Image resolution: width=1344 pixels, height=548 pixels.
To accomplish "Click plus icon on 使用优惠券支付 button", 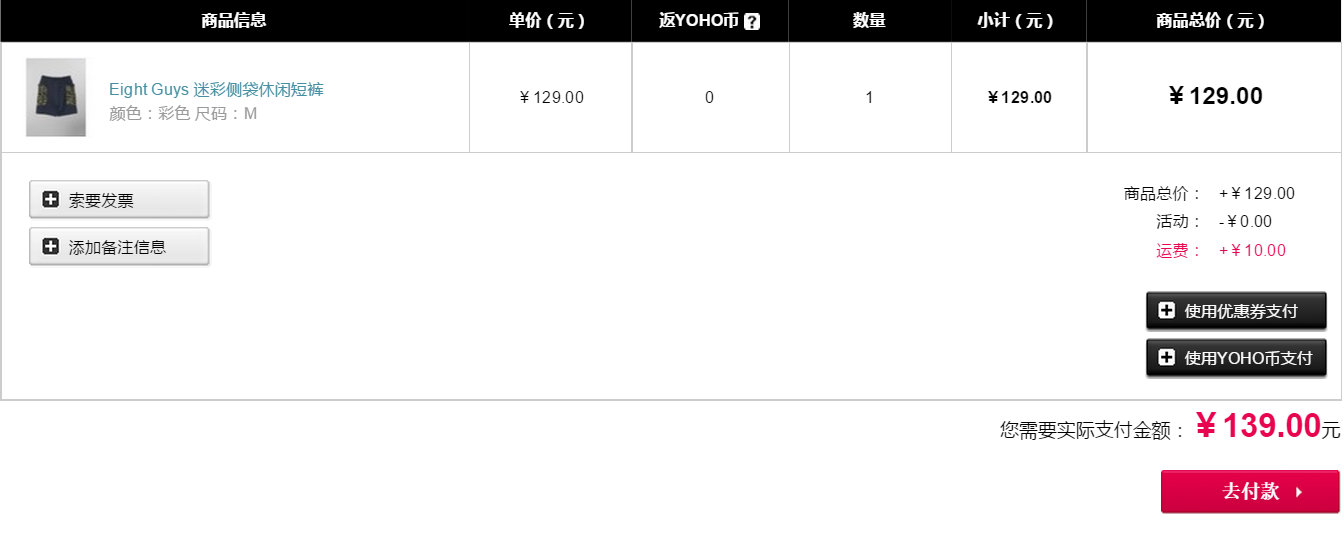I will coord(1166,310).
